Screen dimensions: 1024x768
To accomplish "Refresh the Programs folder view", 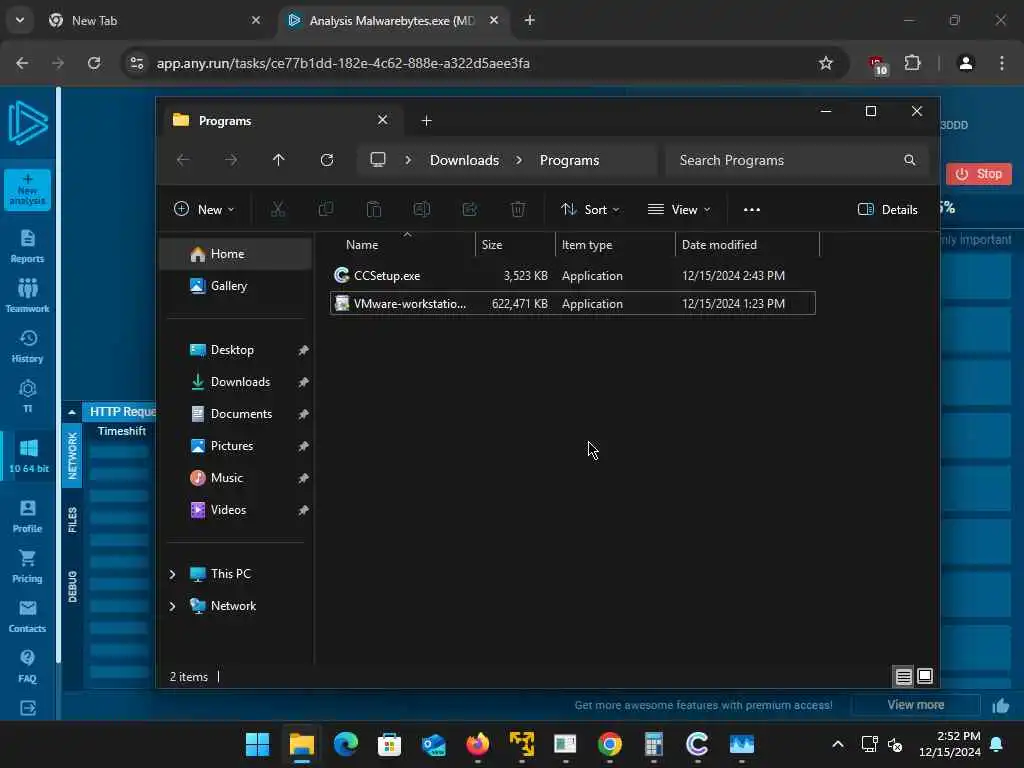I will [327, 160].
